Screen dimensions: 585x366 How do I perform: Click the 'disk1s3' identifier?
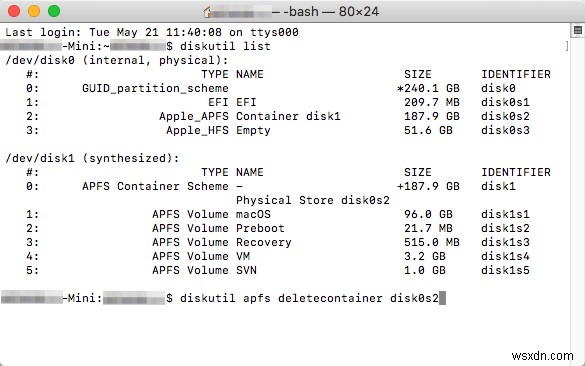pos(505,242)
